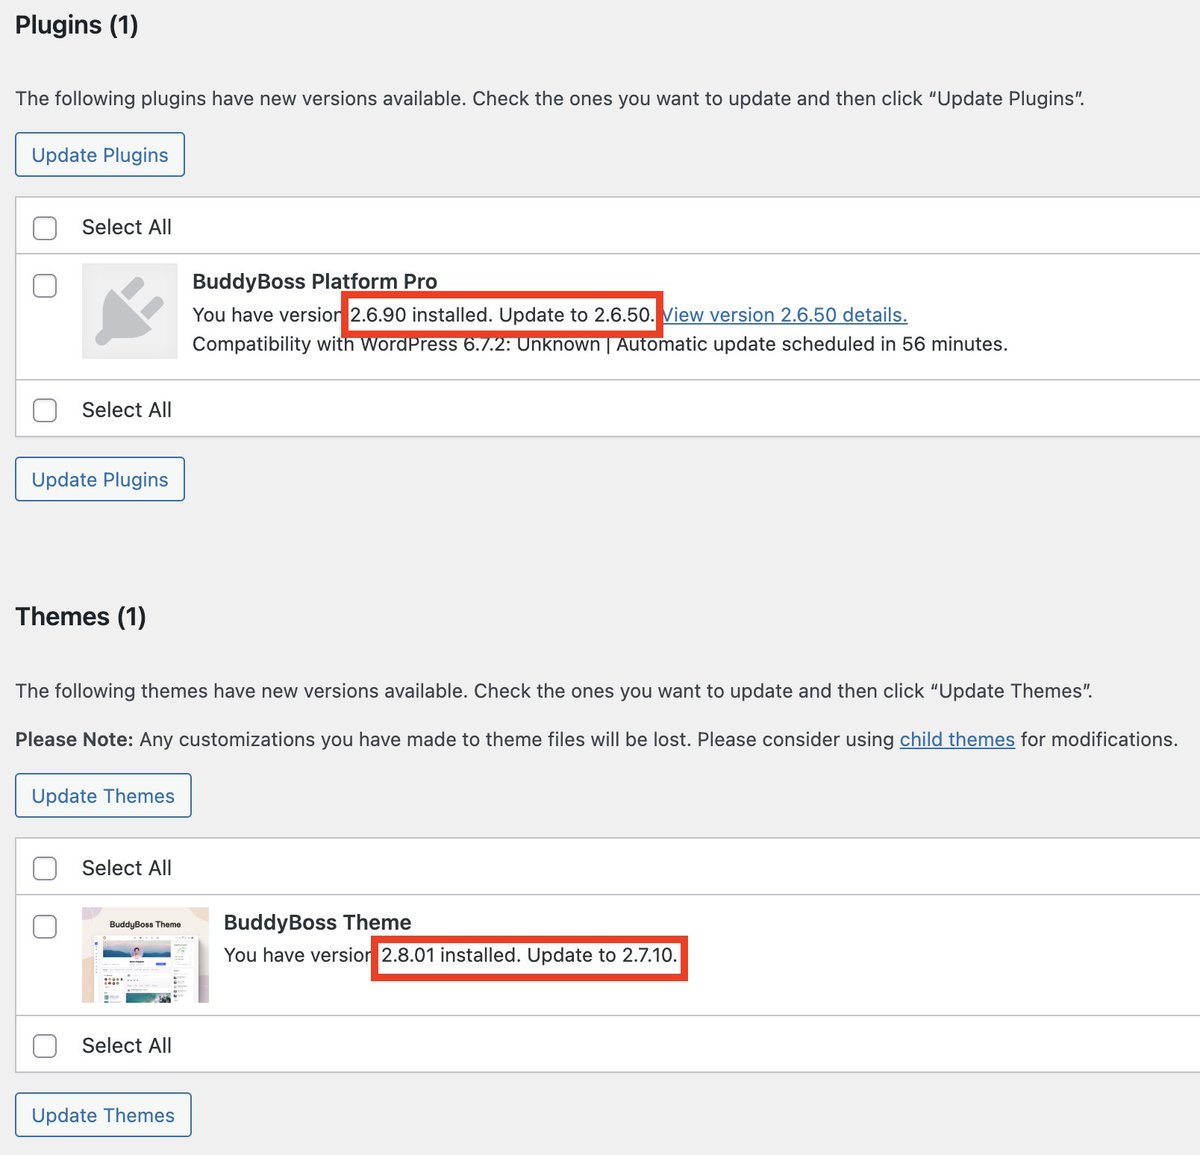
Task: Click the BuddyBoss Theme name text
Action: click(318, 922)
